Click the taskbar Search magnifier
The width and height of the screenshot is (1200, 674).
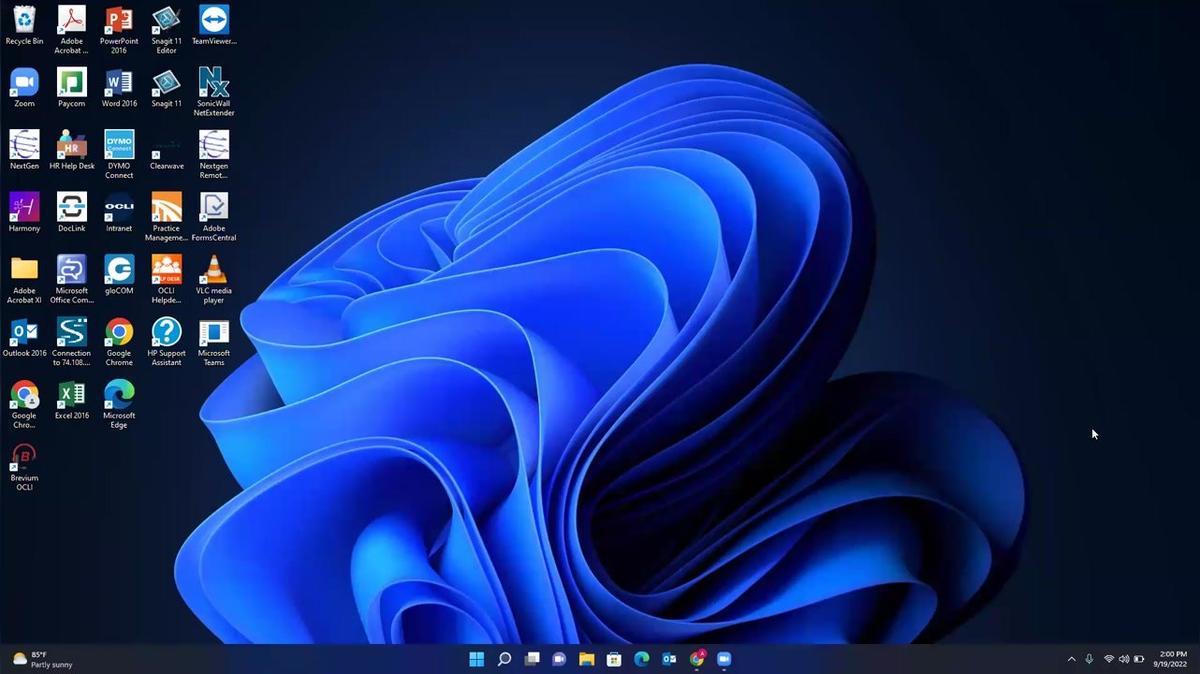[504, 659]
